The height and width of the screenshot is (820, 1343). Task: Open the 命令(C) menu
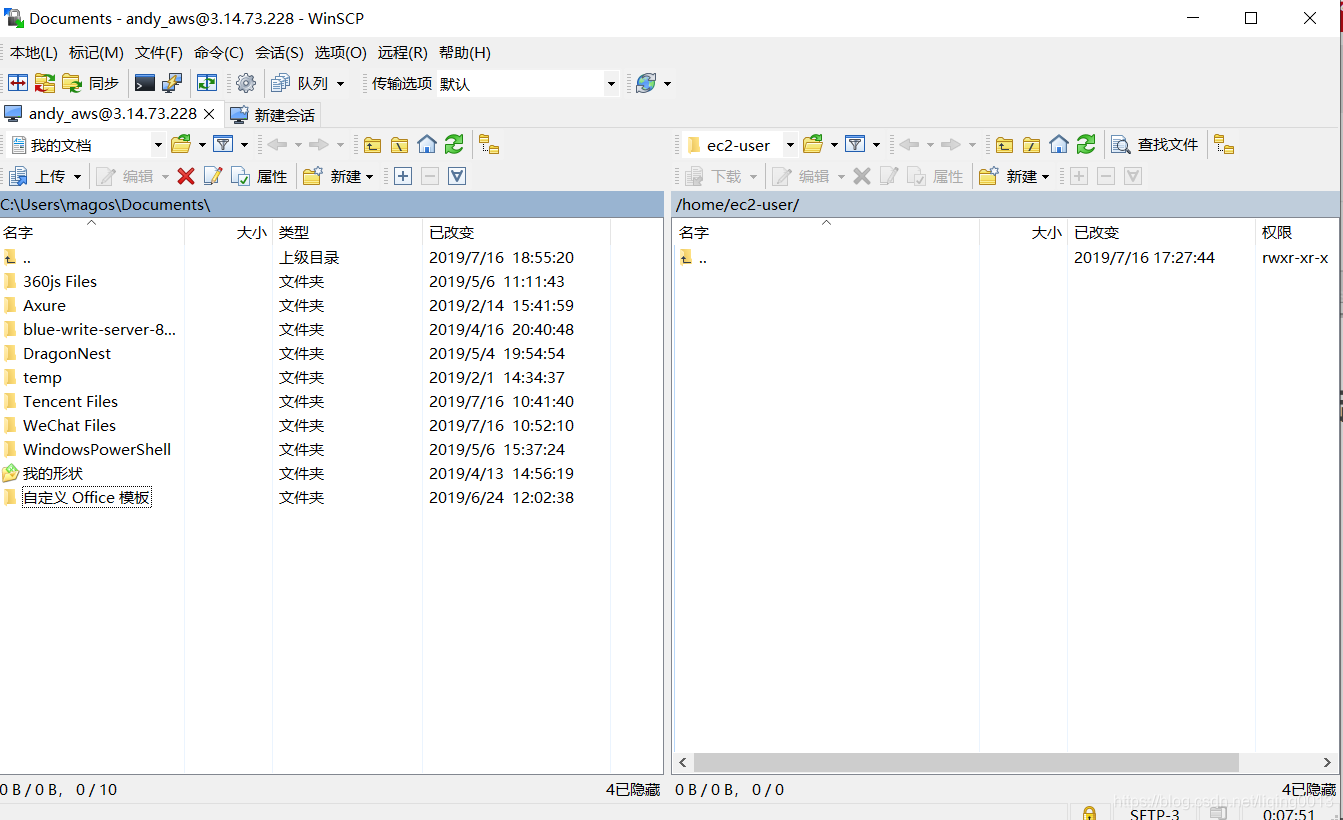click(219, 52)
